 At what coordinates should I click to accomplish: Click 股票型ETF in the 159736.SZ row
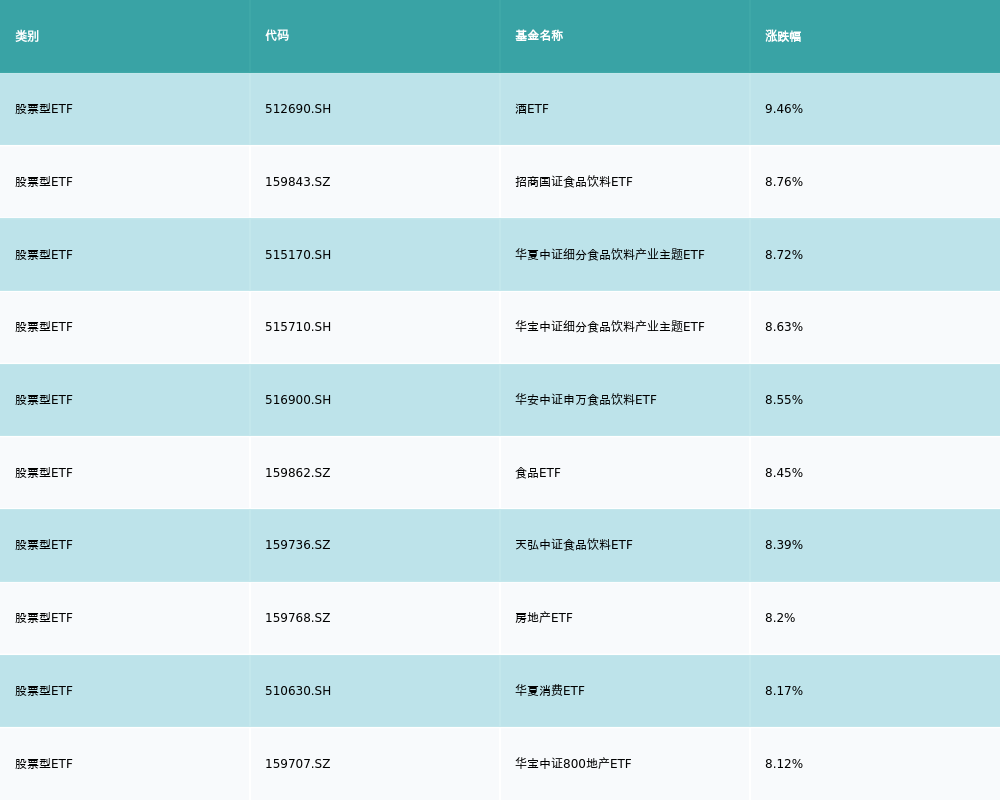point(44,545)
